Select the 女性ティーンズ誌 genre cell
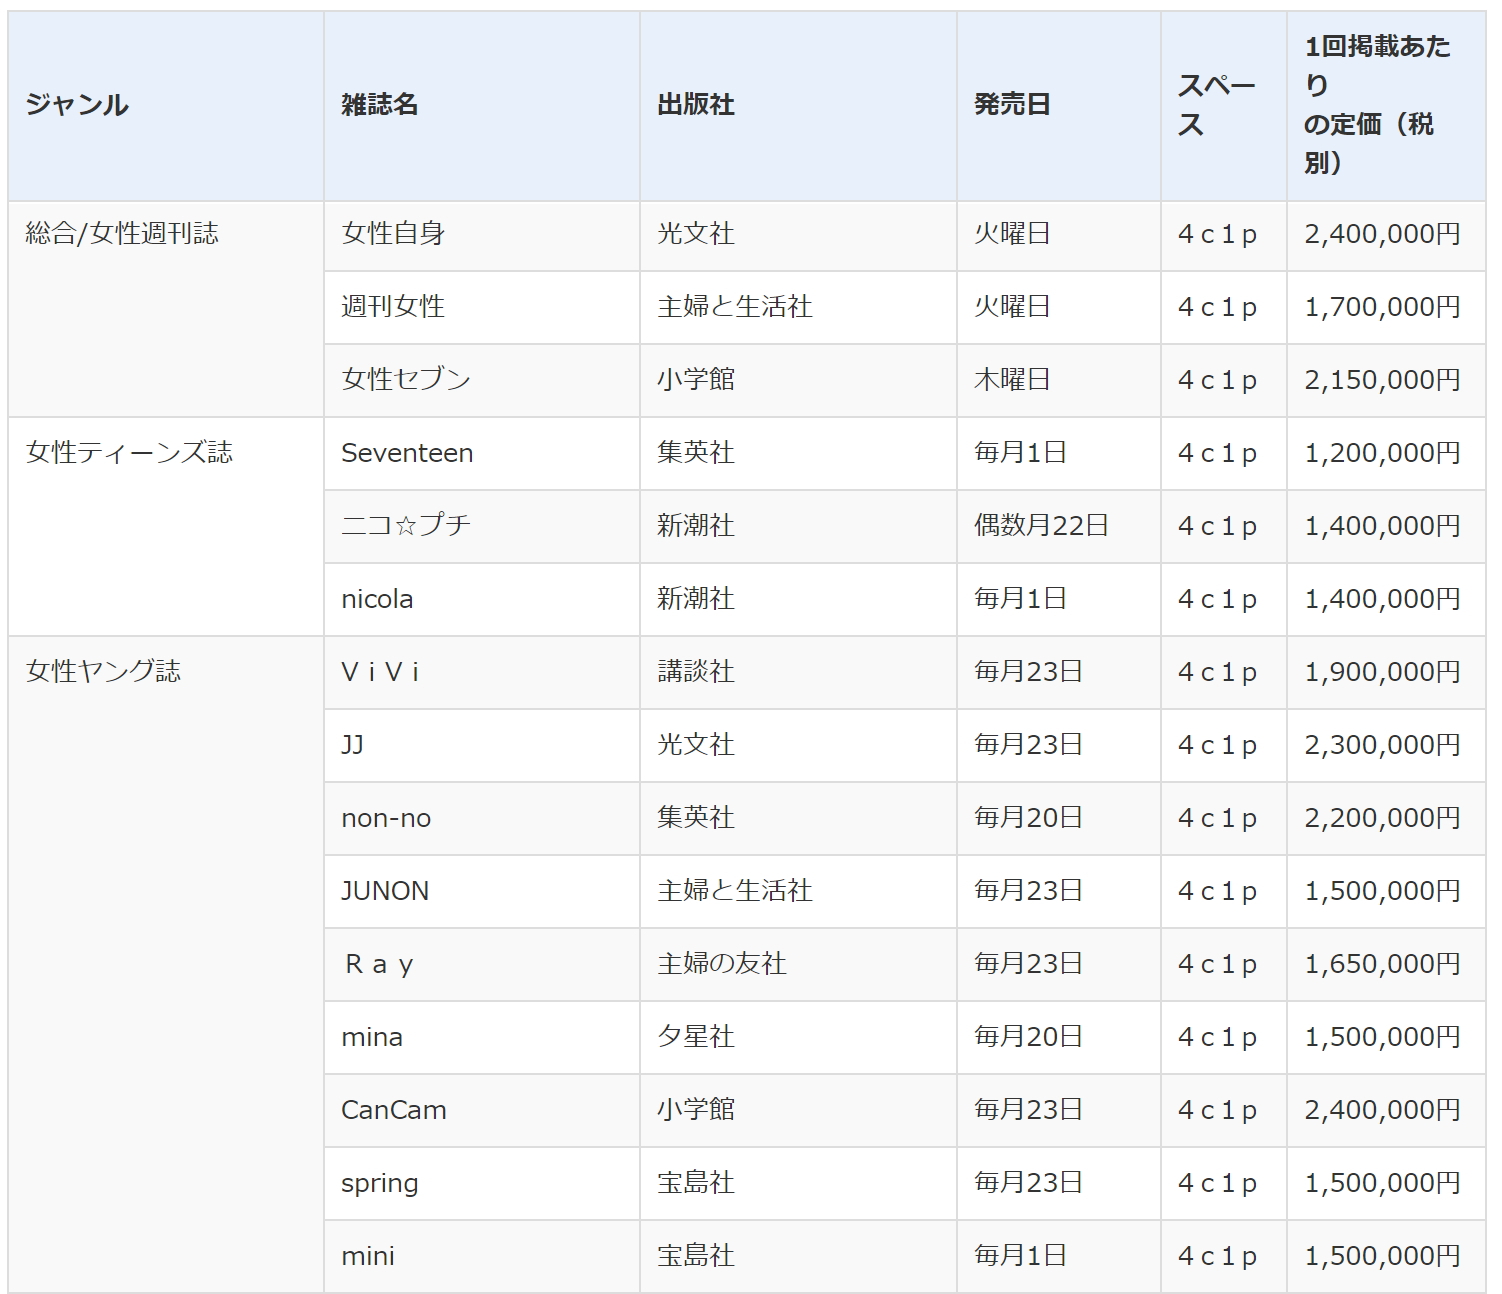1502x1294 pixels. point(129,453)
